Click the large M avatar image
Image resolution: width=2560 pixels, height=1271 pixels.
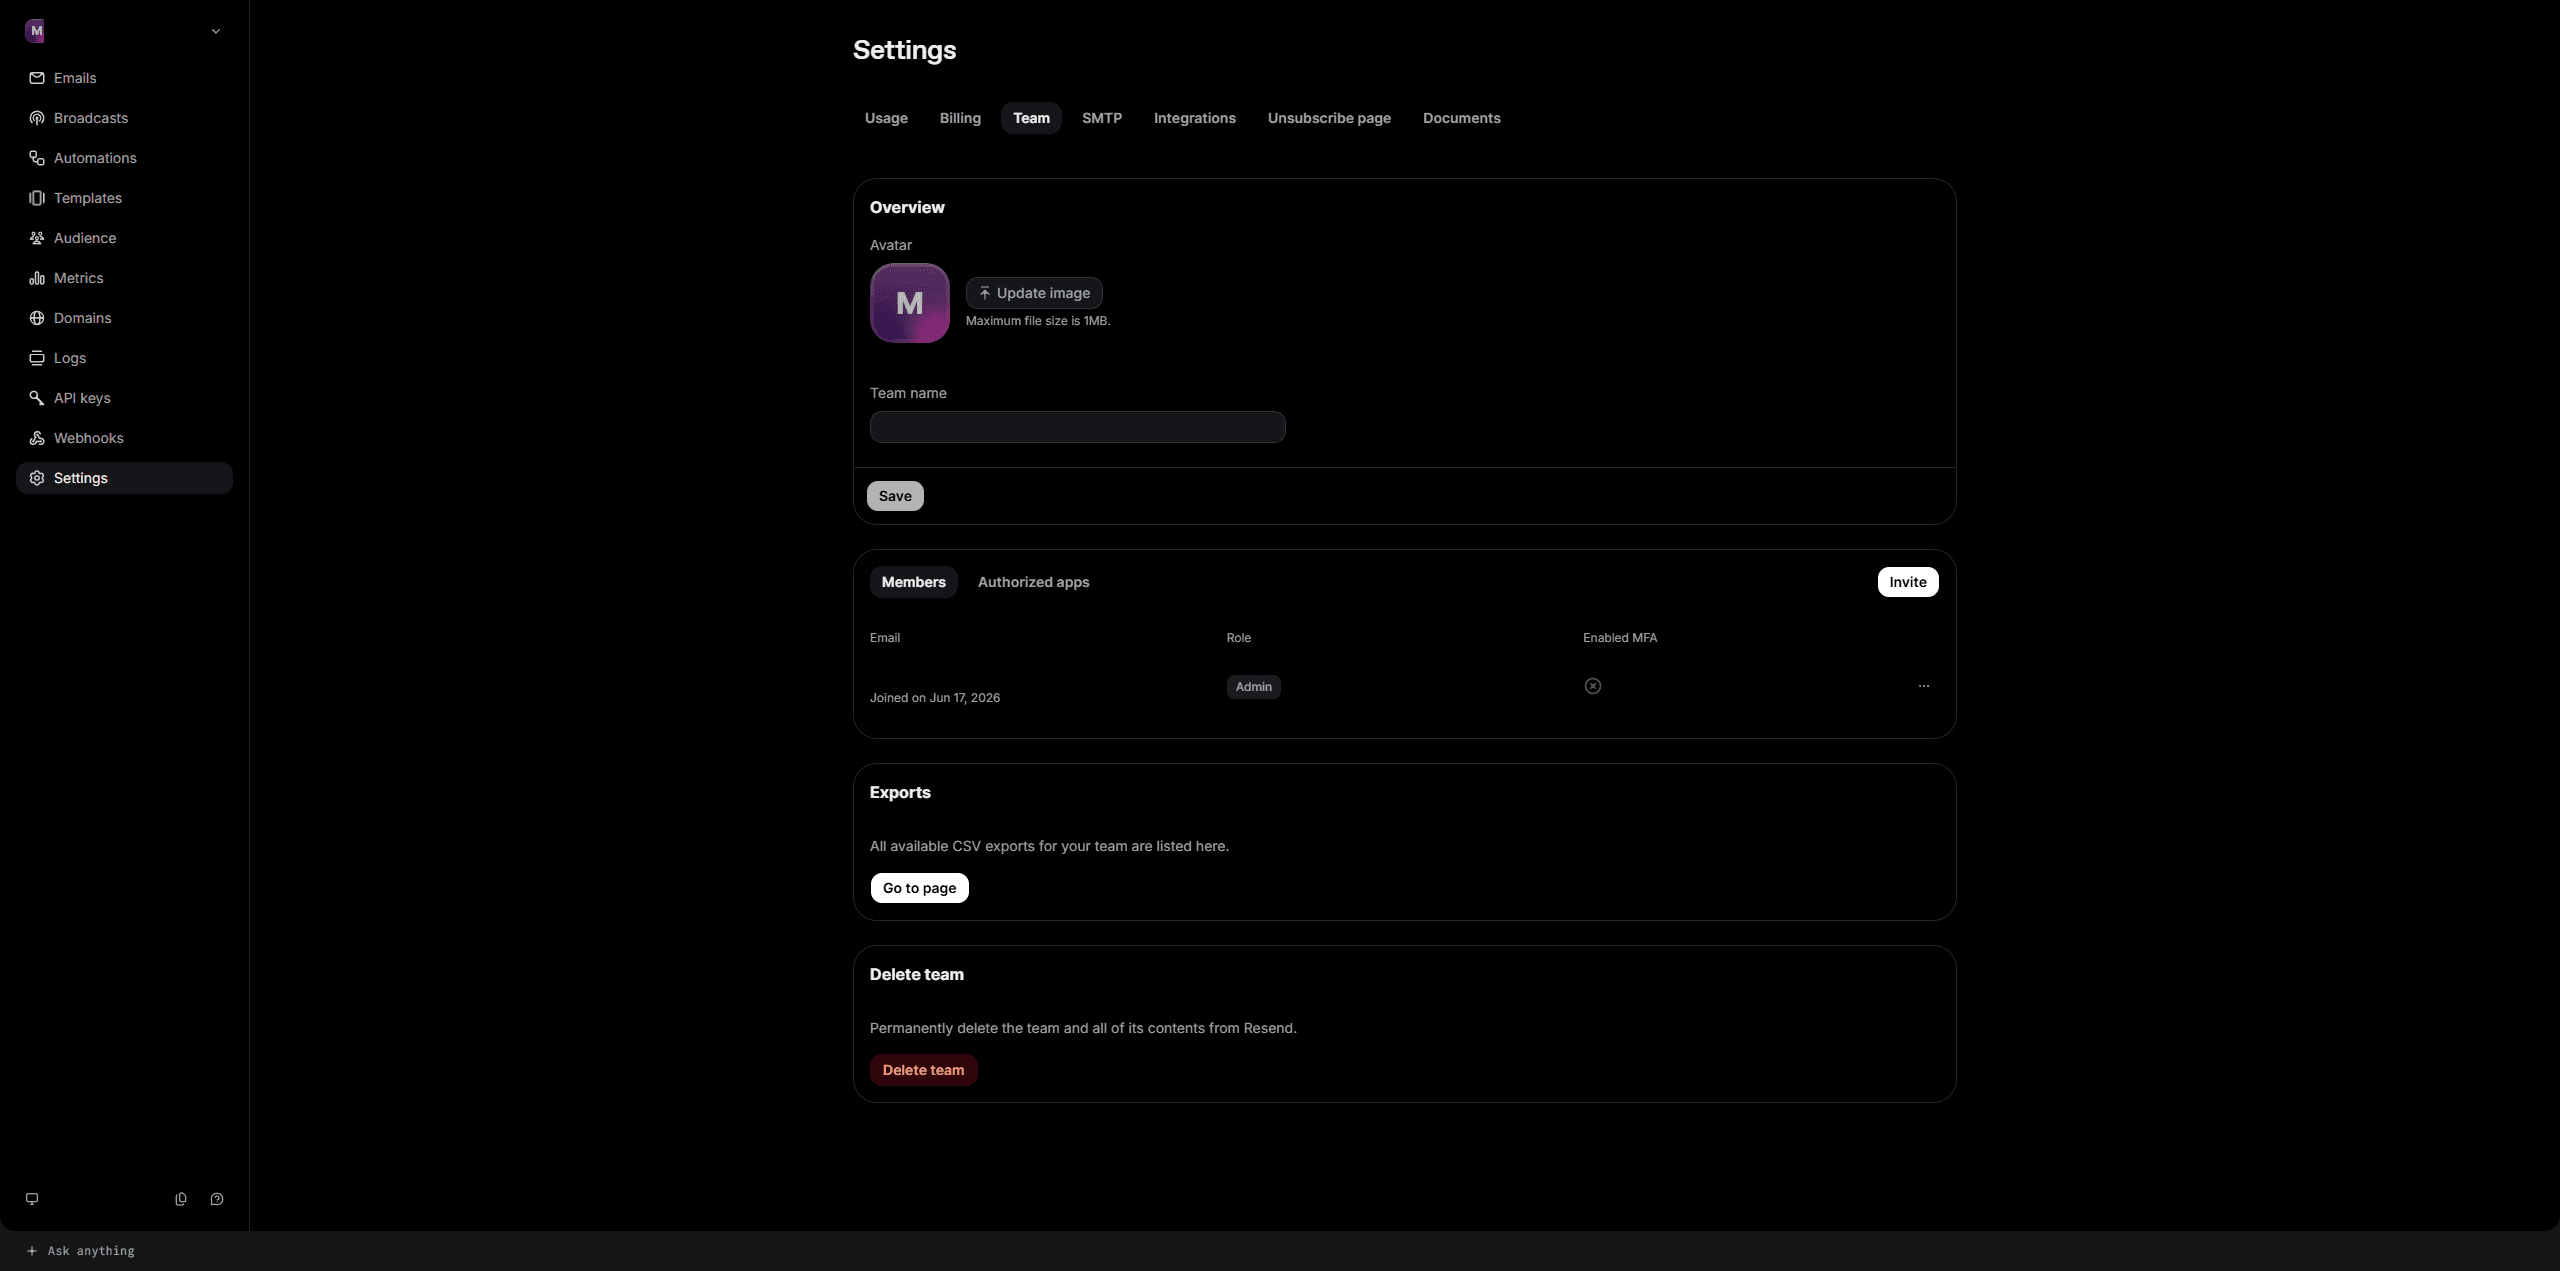[x=909, y=303]
